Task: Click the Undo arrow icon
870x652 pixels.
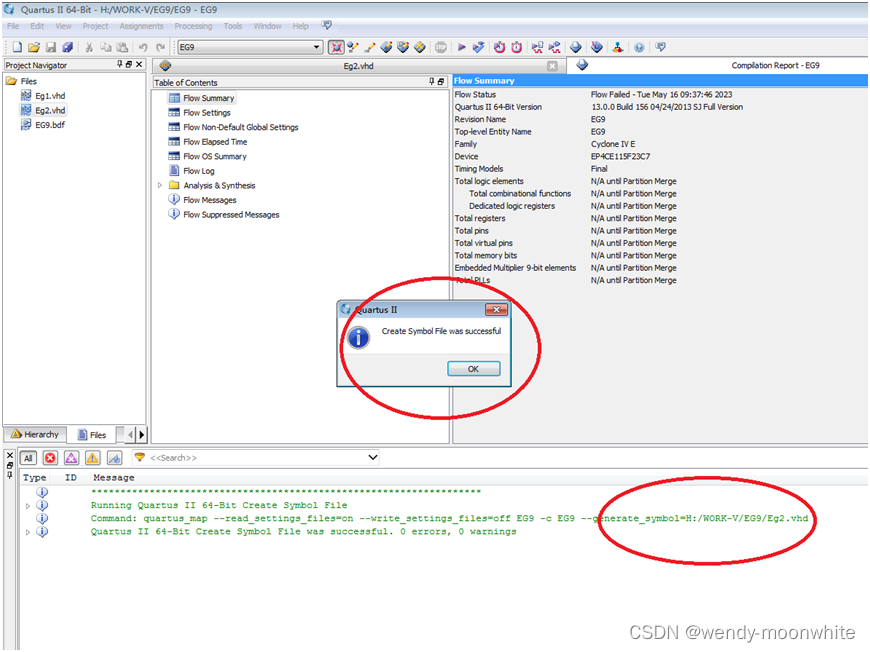Action: [x=143, y=47]
